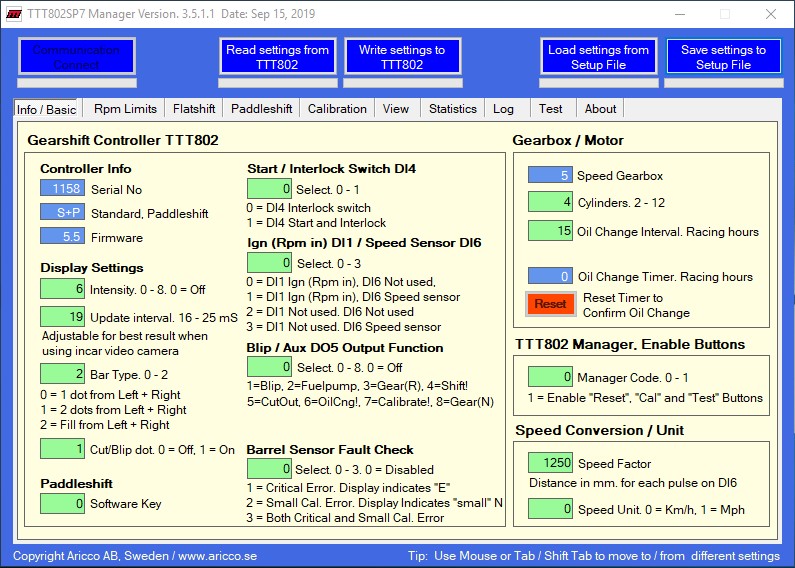The height and width of the screenshot is (568, 795).
Task: Click the Speed Gearbox field showing 5
Action: [x=550, y=175]
